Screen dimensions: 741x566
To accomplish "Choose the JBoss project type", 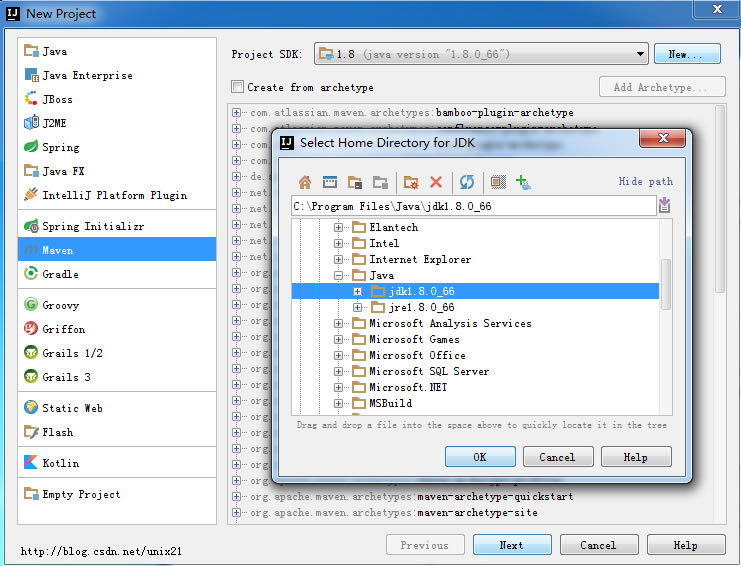I will point(117,99).
